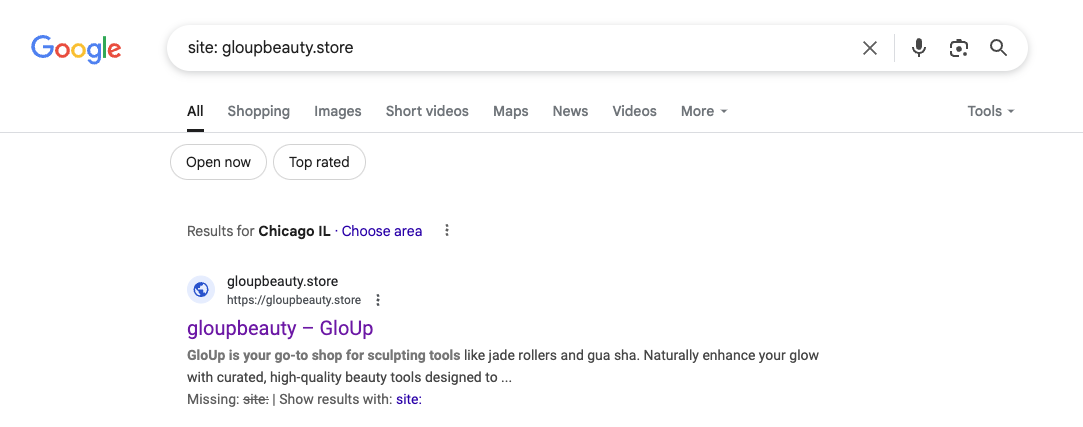
Task: Clear the search box with X icon
Action: click(x=870, y=48)
